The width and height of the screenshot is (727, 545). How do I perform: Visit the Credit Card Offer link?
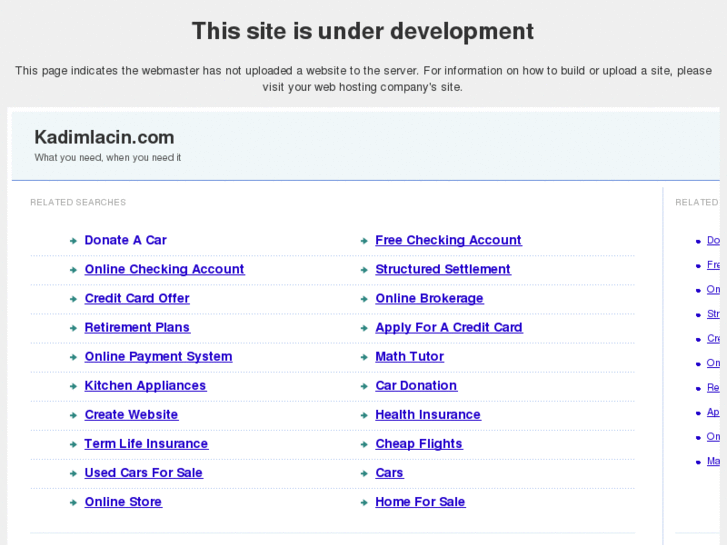[137, 298]
